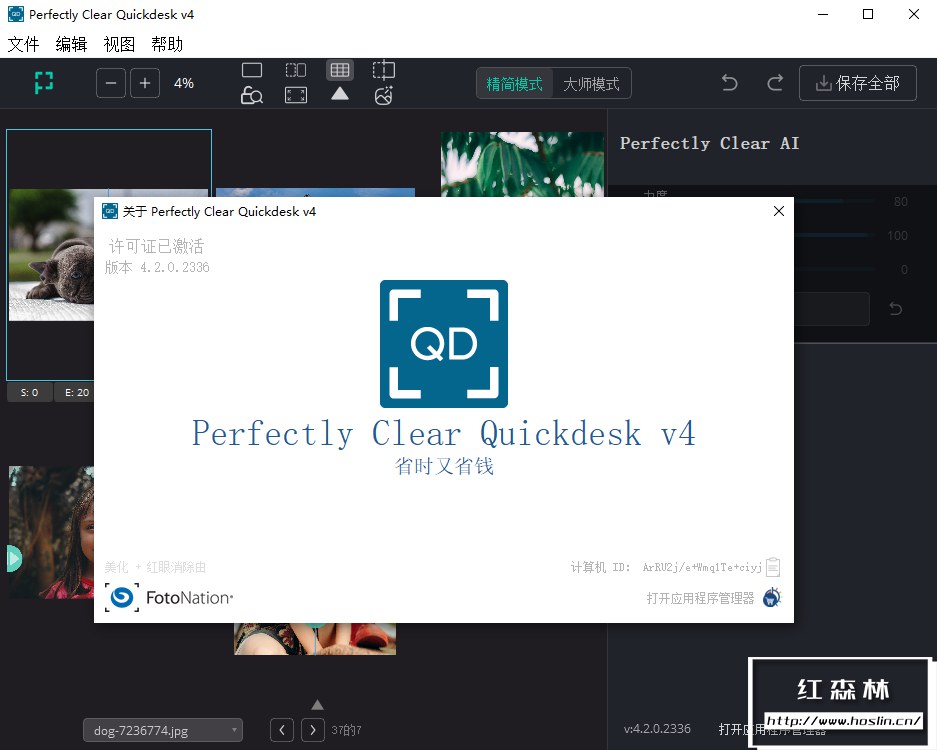Click the green Perfectly Clear logo icon

[x=44, y=83]
